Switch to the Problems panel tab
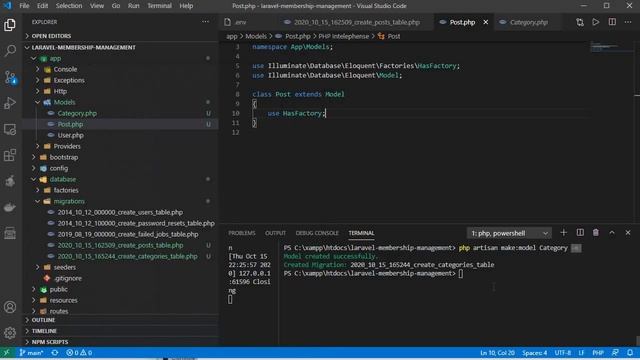Screen dimensions: 640x360 tap(242, 233)
